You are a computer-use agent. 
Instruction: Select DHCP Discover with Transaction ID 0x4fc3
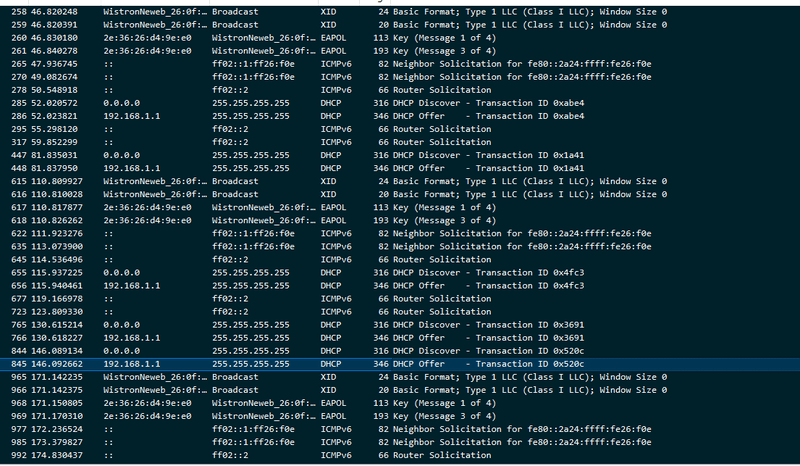tap(400, 272)
